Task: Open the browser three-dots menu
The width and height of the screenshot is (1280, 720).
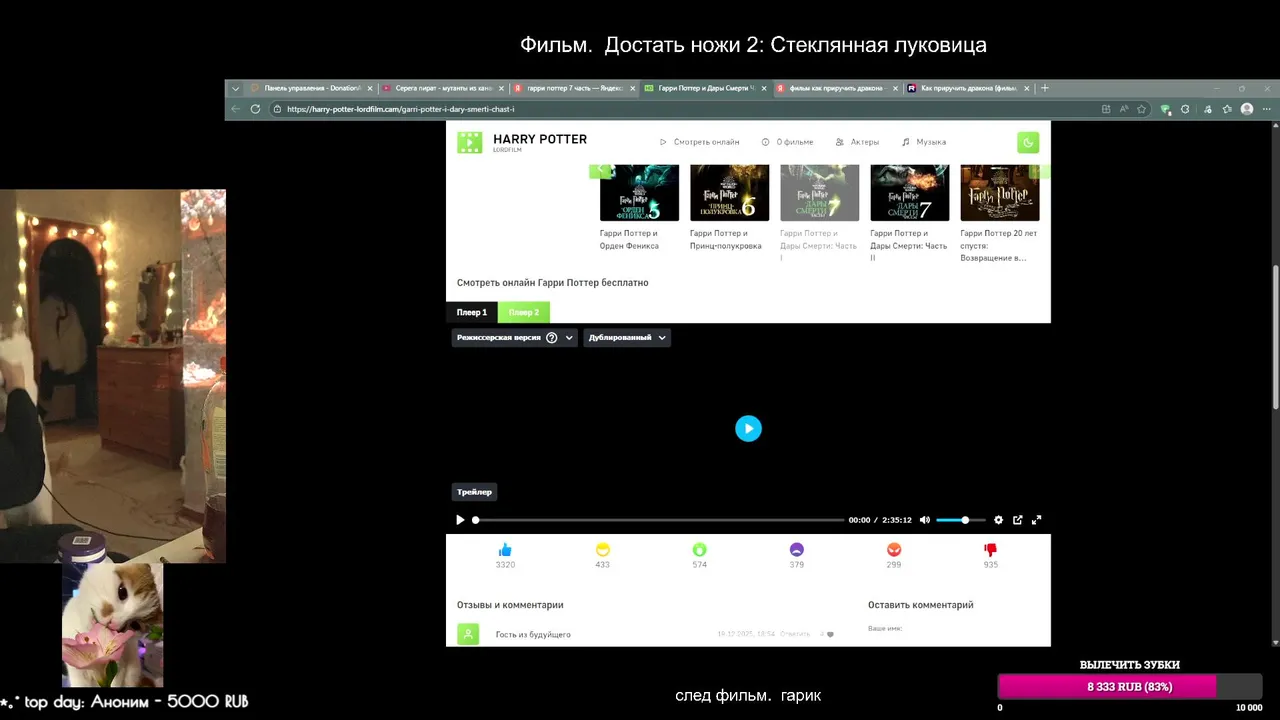Action: tap(1265, 109)
